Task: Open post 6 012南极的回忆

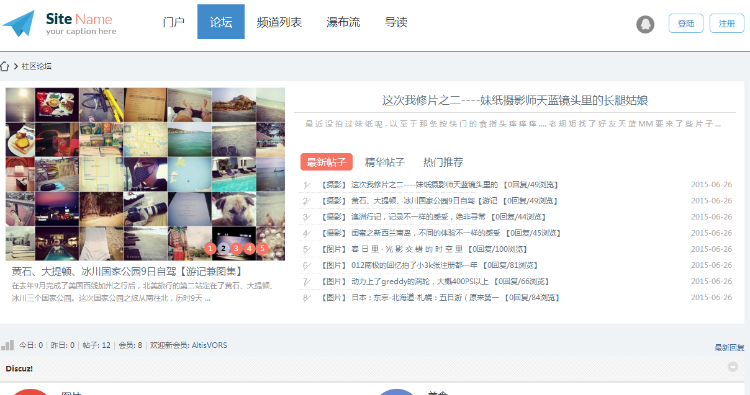Action: coord(414,265)
